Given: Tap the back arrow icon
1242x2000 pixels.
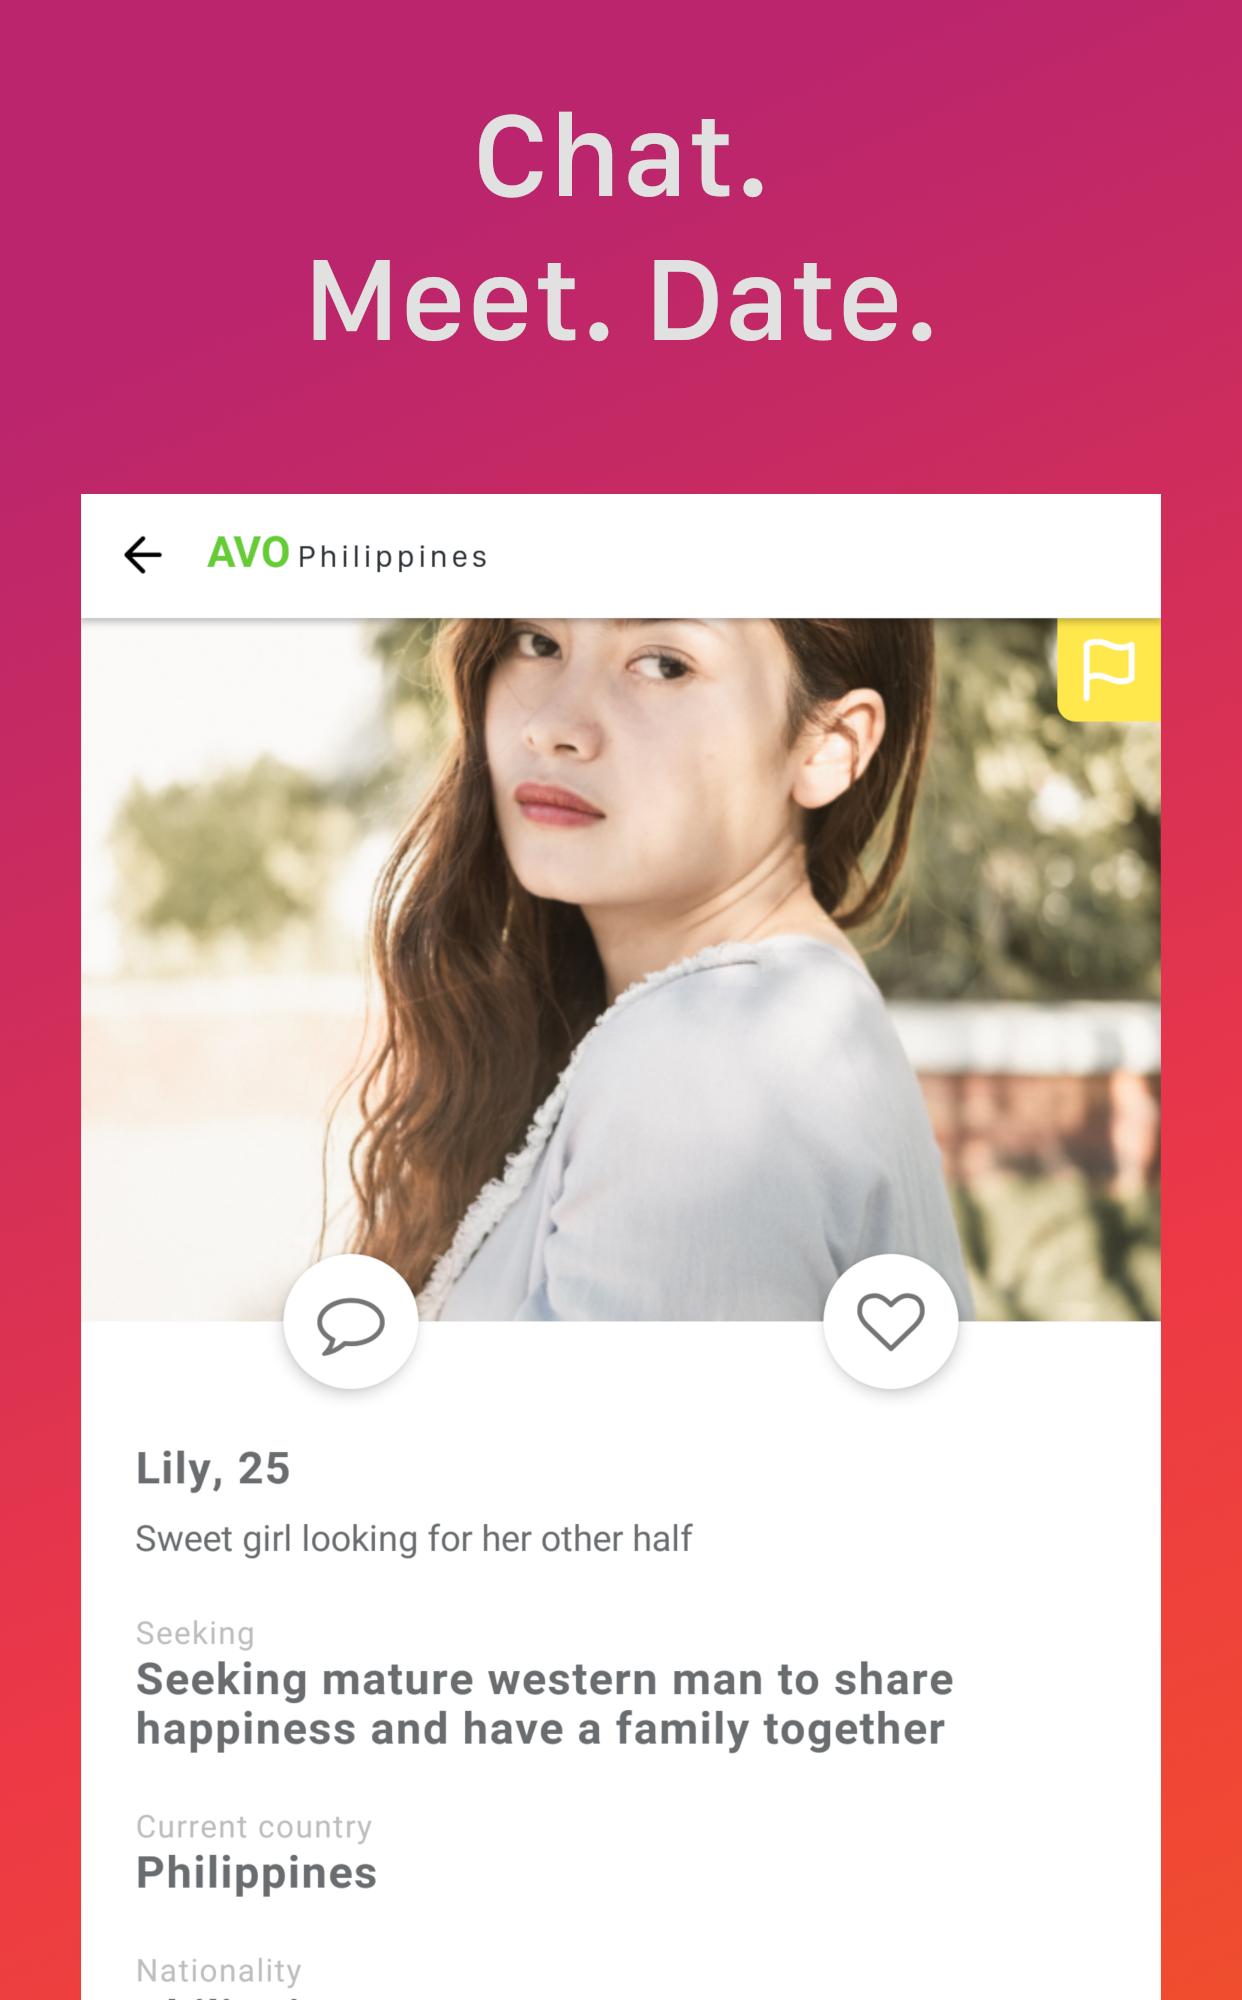Looking at the screenshot, I should [142, 555].
